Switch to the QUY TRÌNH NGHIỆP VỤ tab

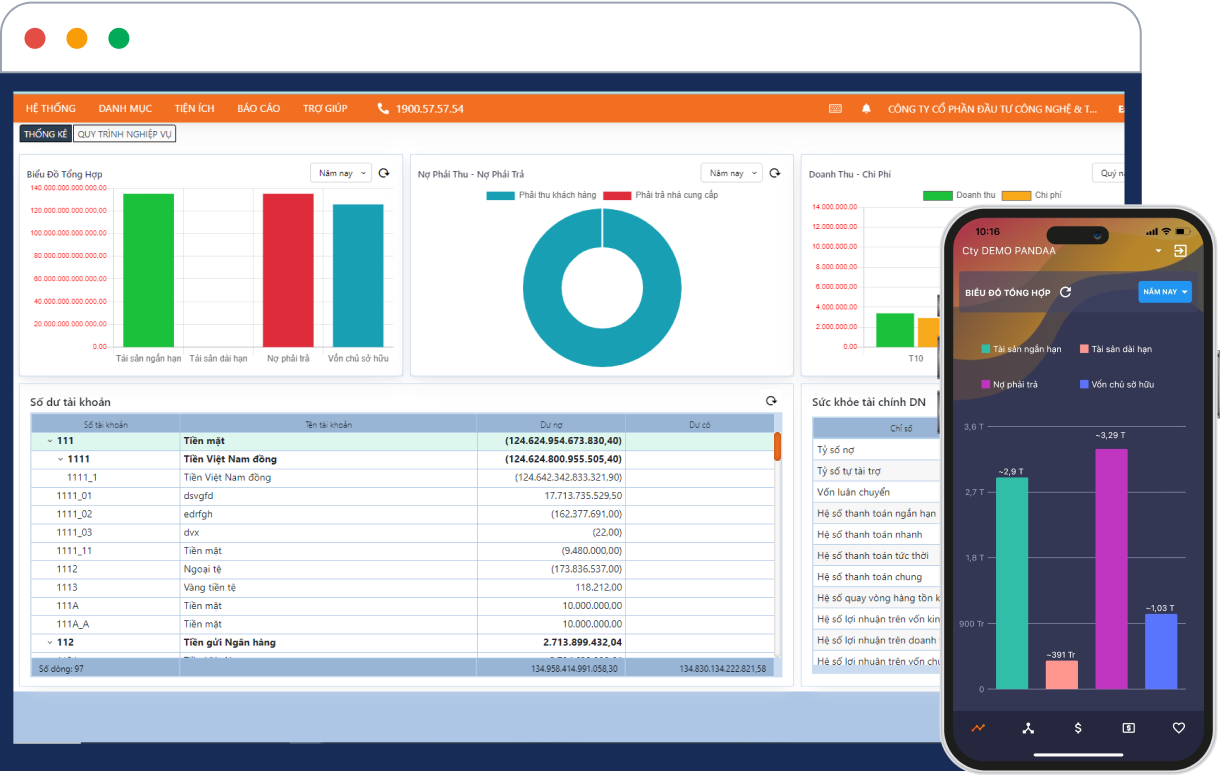(x=125, y=134)
